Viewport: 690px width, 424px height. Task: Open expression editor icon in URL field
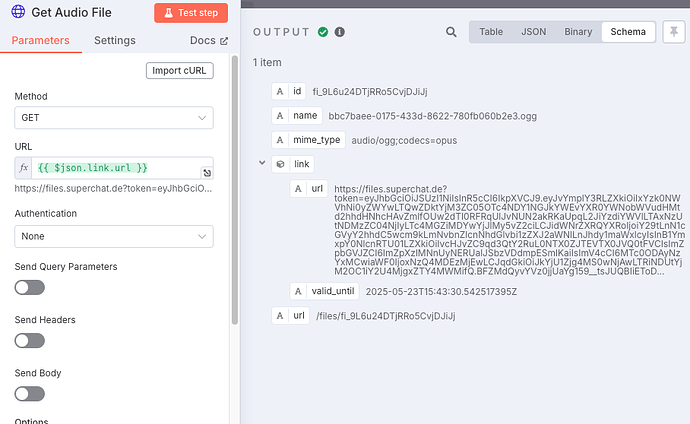[x=207, y=173]
